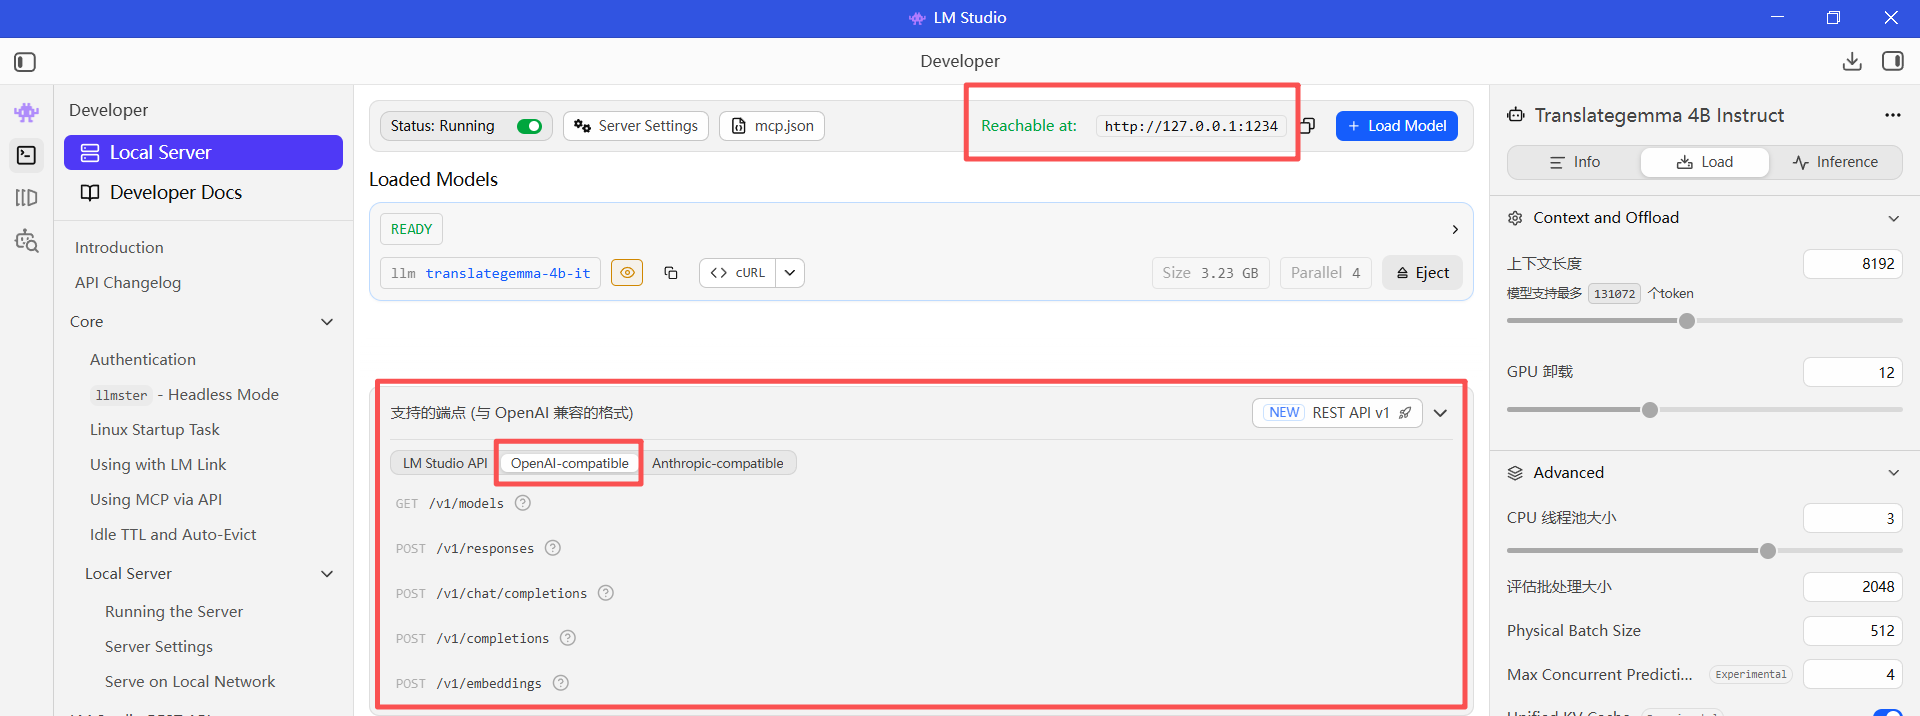Open llmster - Headless Mode docs page
1920x716 pixels.
185,395
